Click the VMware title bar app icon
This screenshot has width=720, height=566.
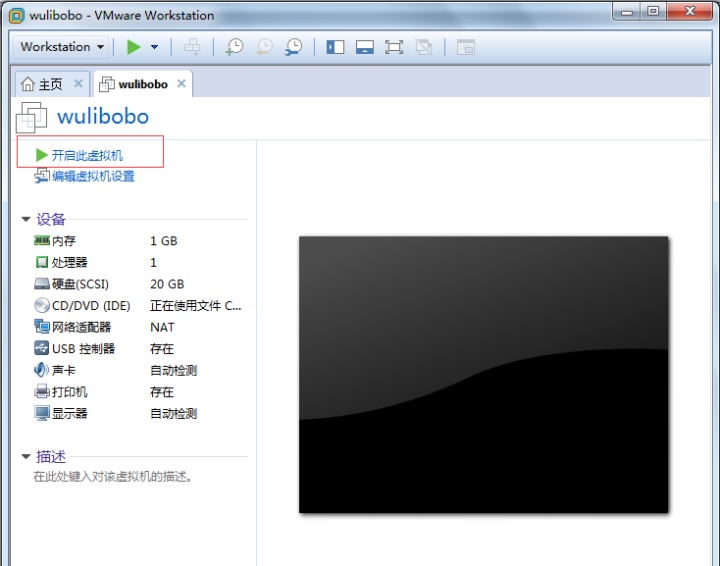[17, 16]
